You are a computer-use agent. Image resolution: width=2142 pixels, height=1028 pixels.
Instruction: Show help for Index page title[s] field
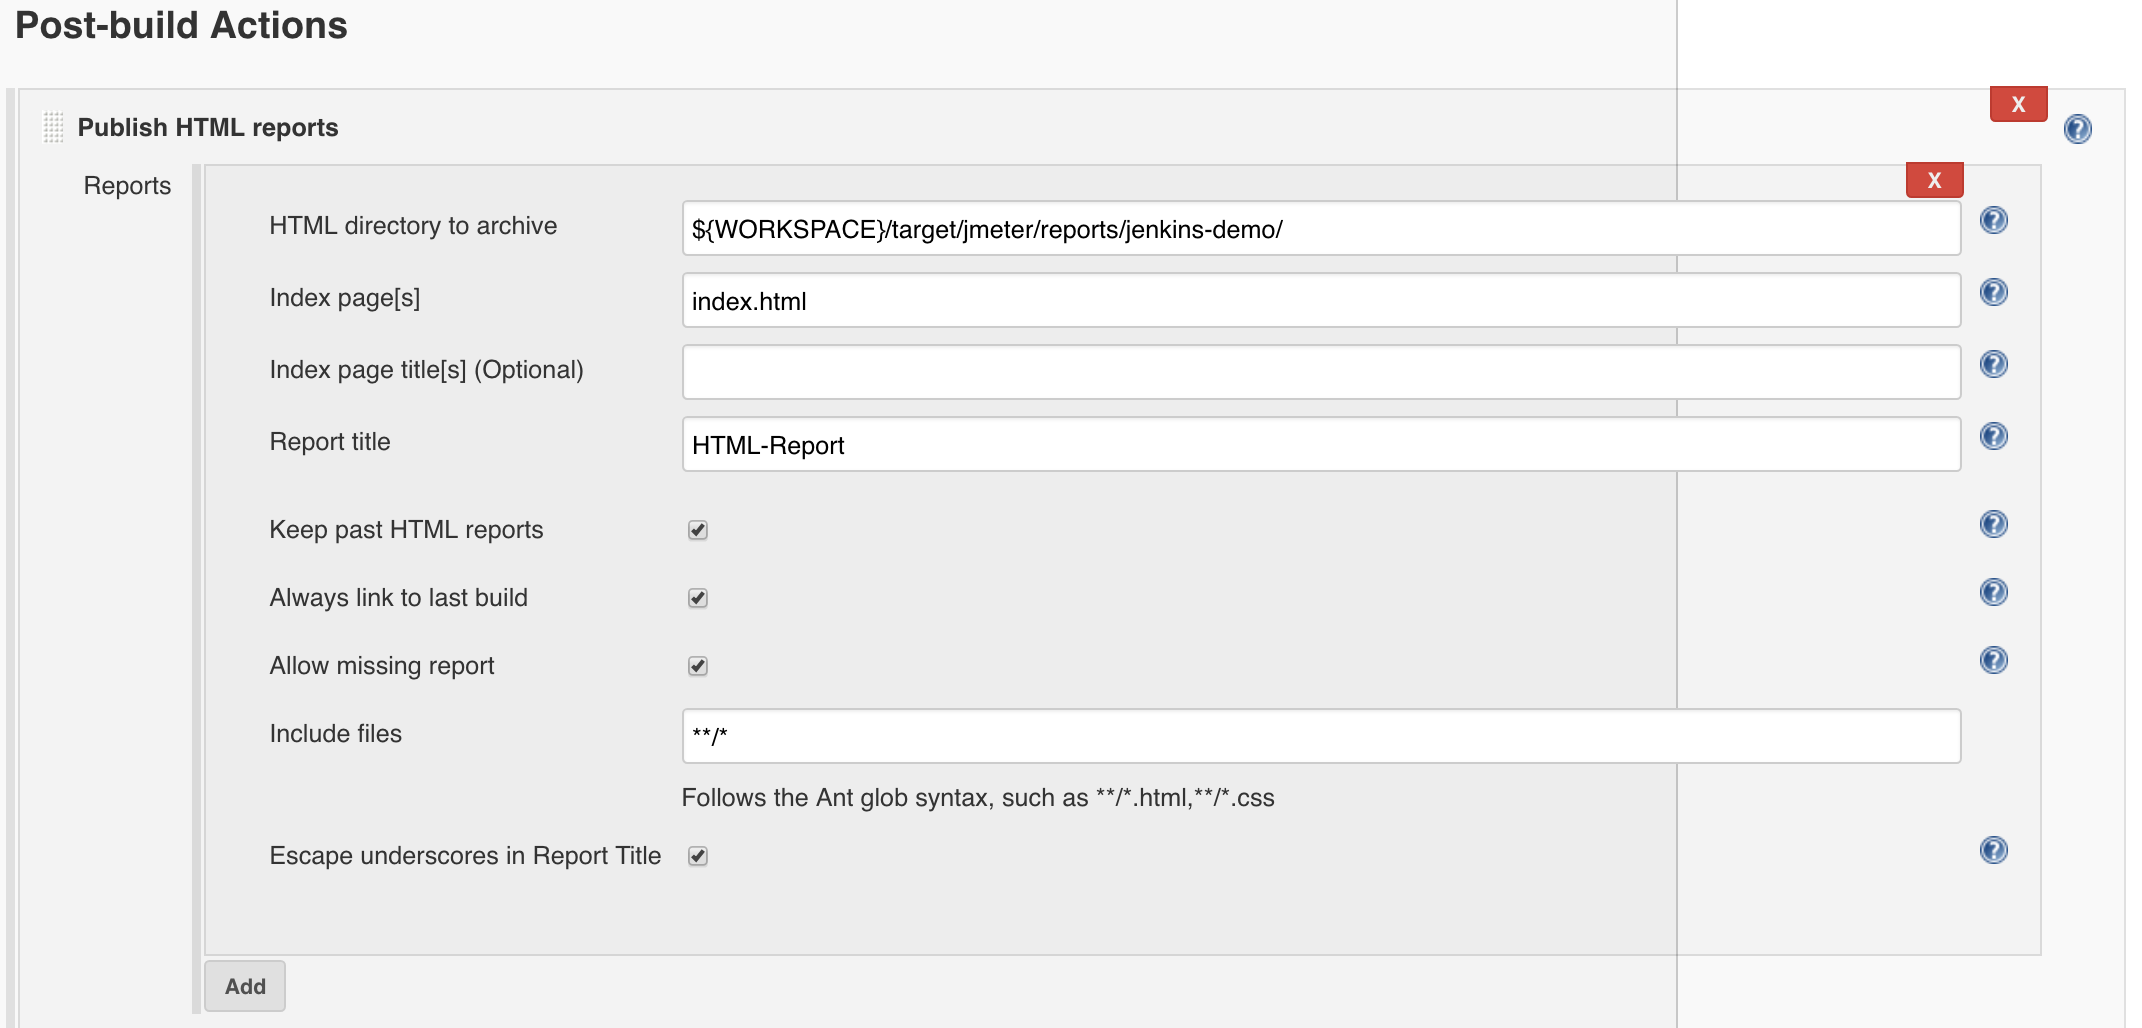1993,364
